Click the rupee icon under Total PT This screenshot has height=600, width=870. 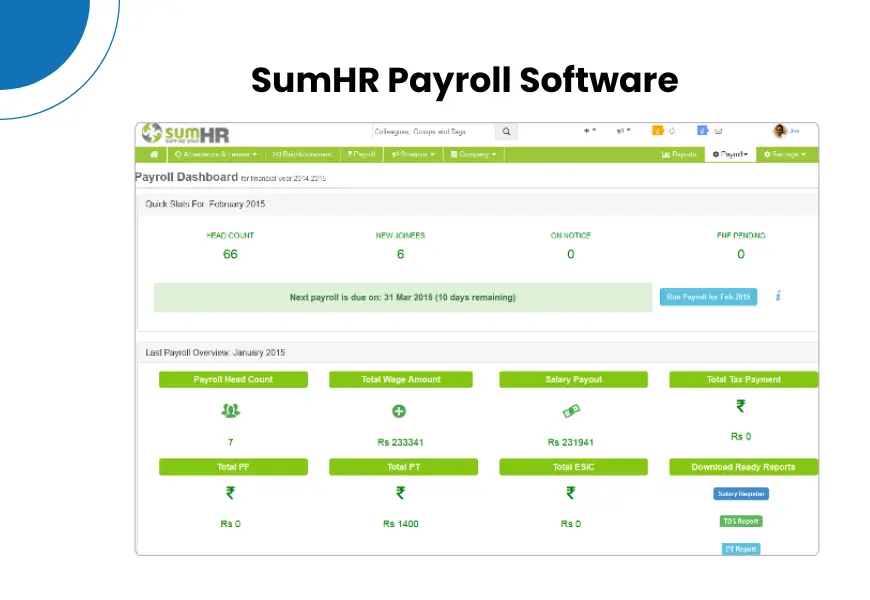[401, 492]
